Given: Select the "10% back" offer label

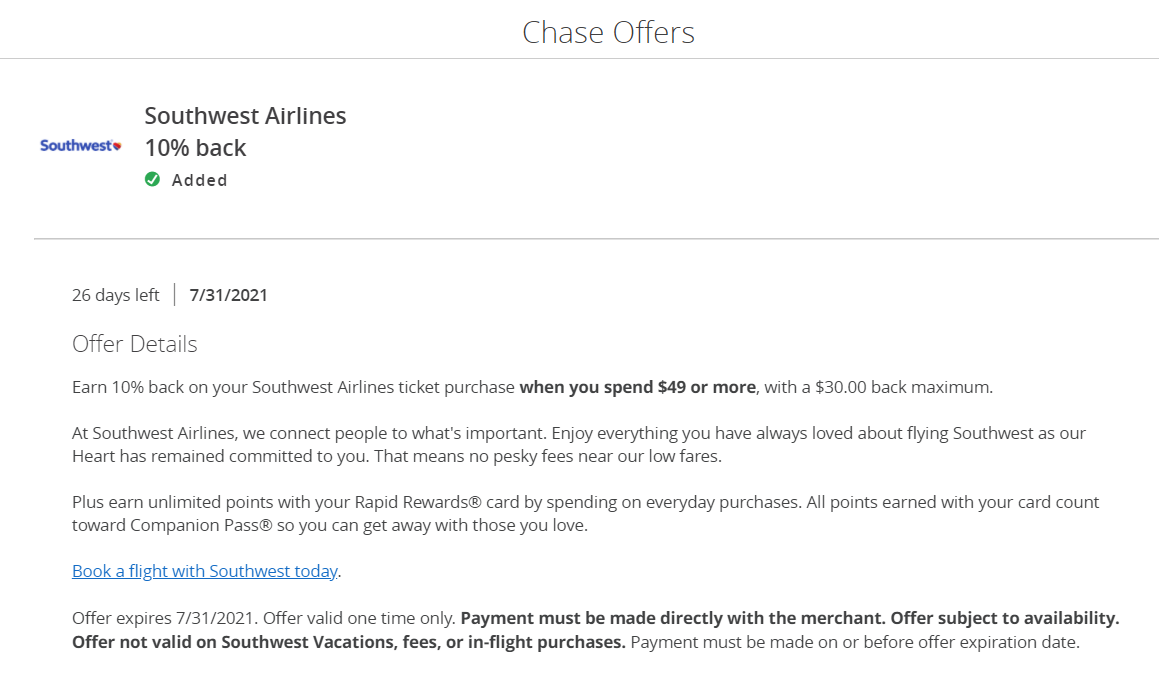Looking at the screenshot, I should tap(196, 147).
